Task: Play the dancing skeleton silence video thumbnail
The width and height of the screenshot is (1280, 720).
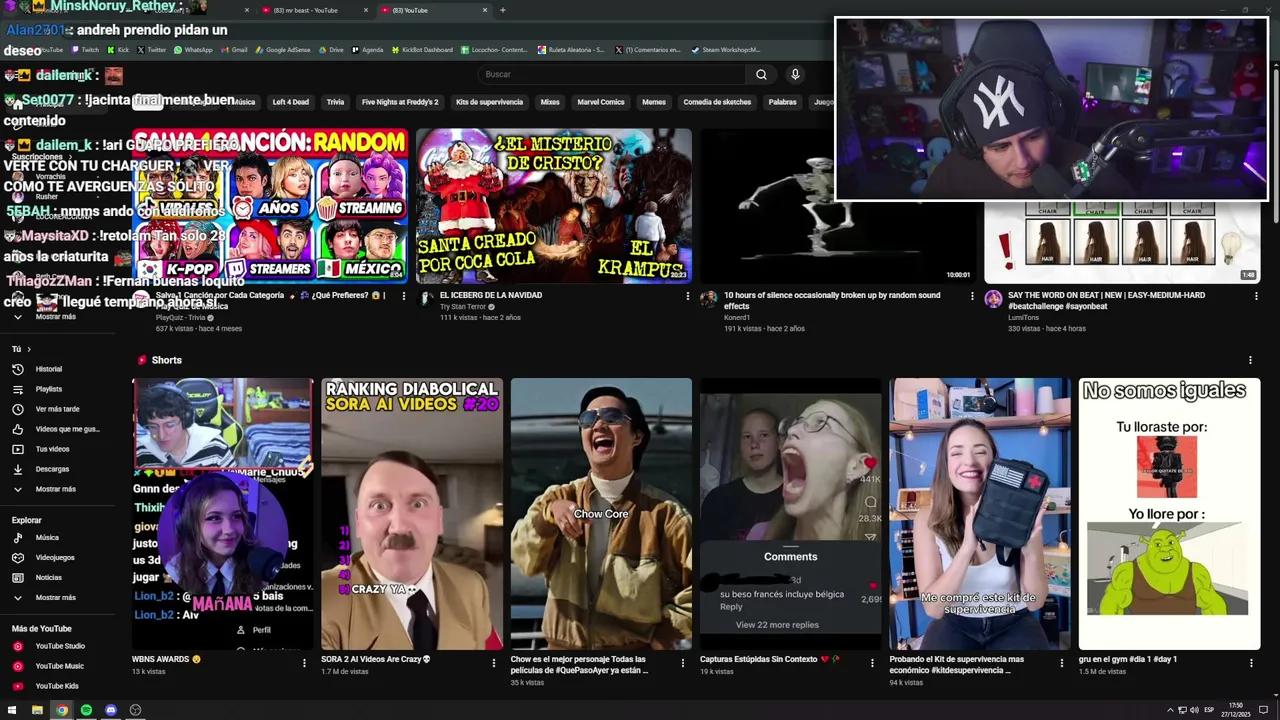Action: pyautogui.click(x=838, y=206)
